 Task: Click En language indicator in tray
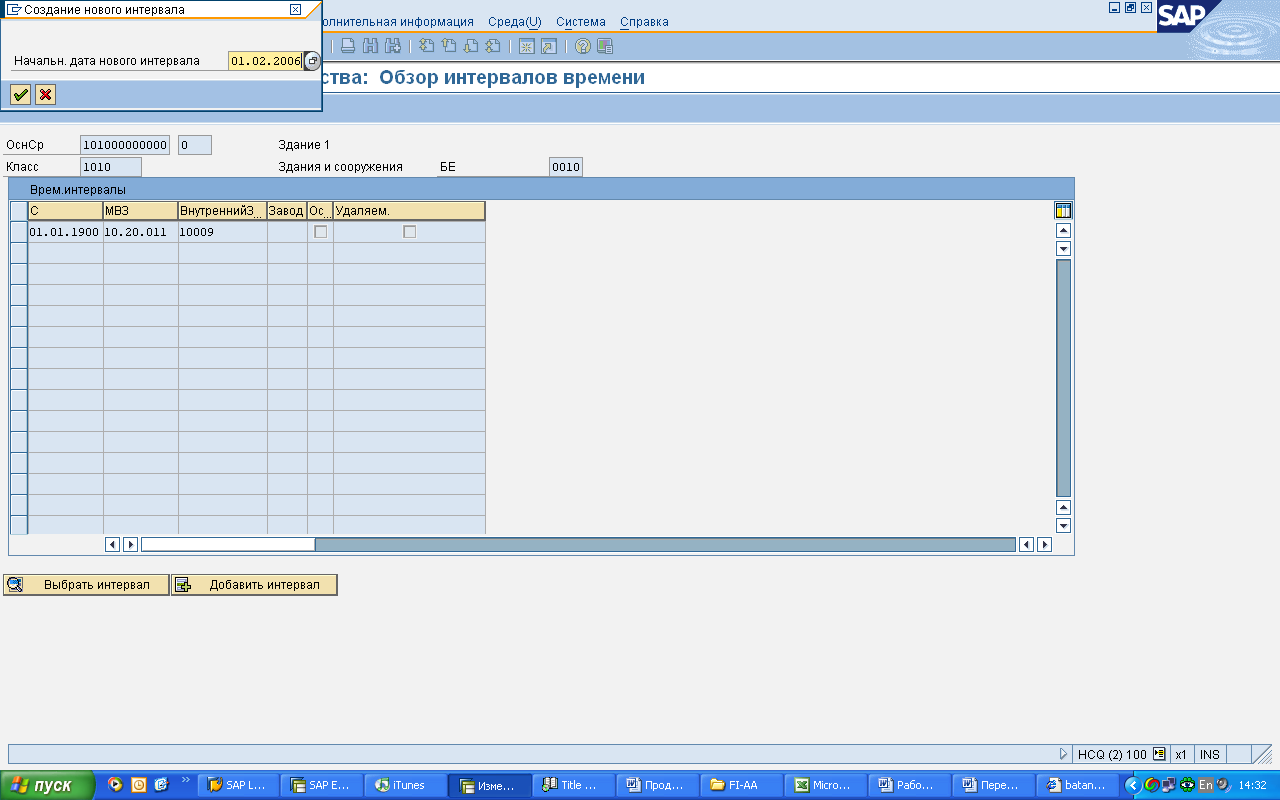click(1206, 785)
